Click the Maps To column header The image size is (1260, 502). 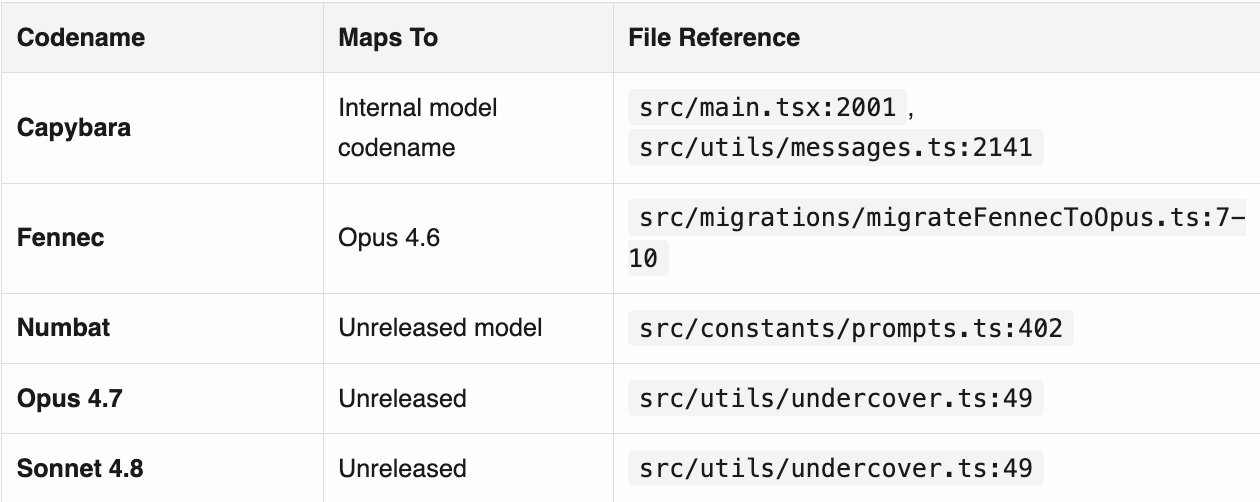tap(388, 38)
